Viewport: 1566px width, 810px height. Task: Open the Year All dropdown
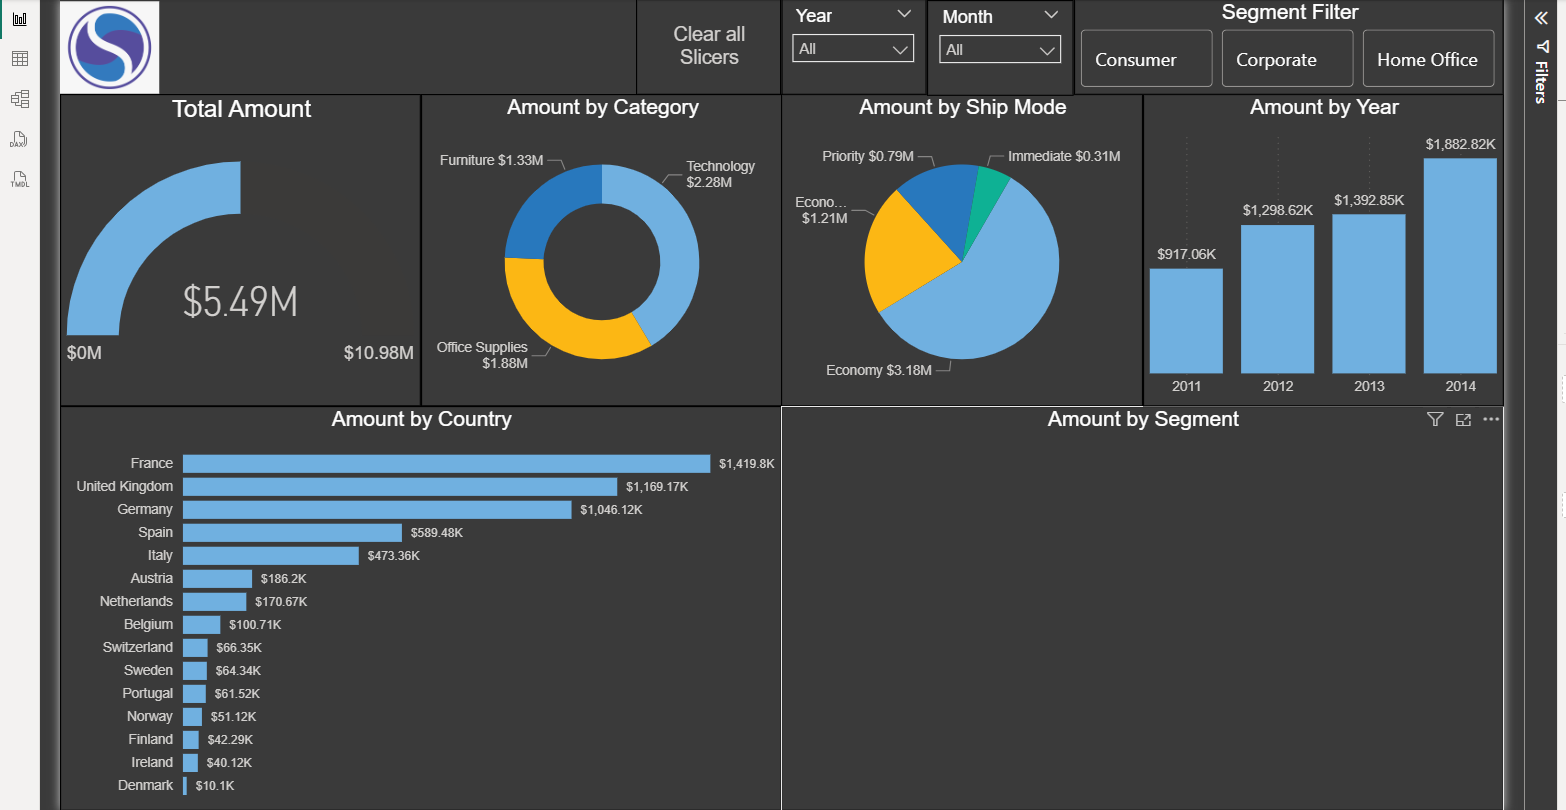pos(853,49)
